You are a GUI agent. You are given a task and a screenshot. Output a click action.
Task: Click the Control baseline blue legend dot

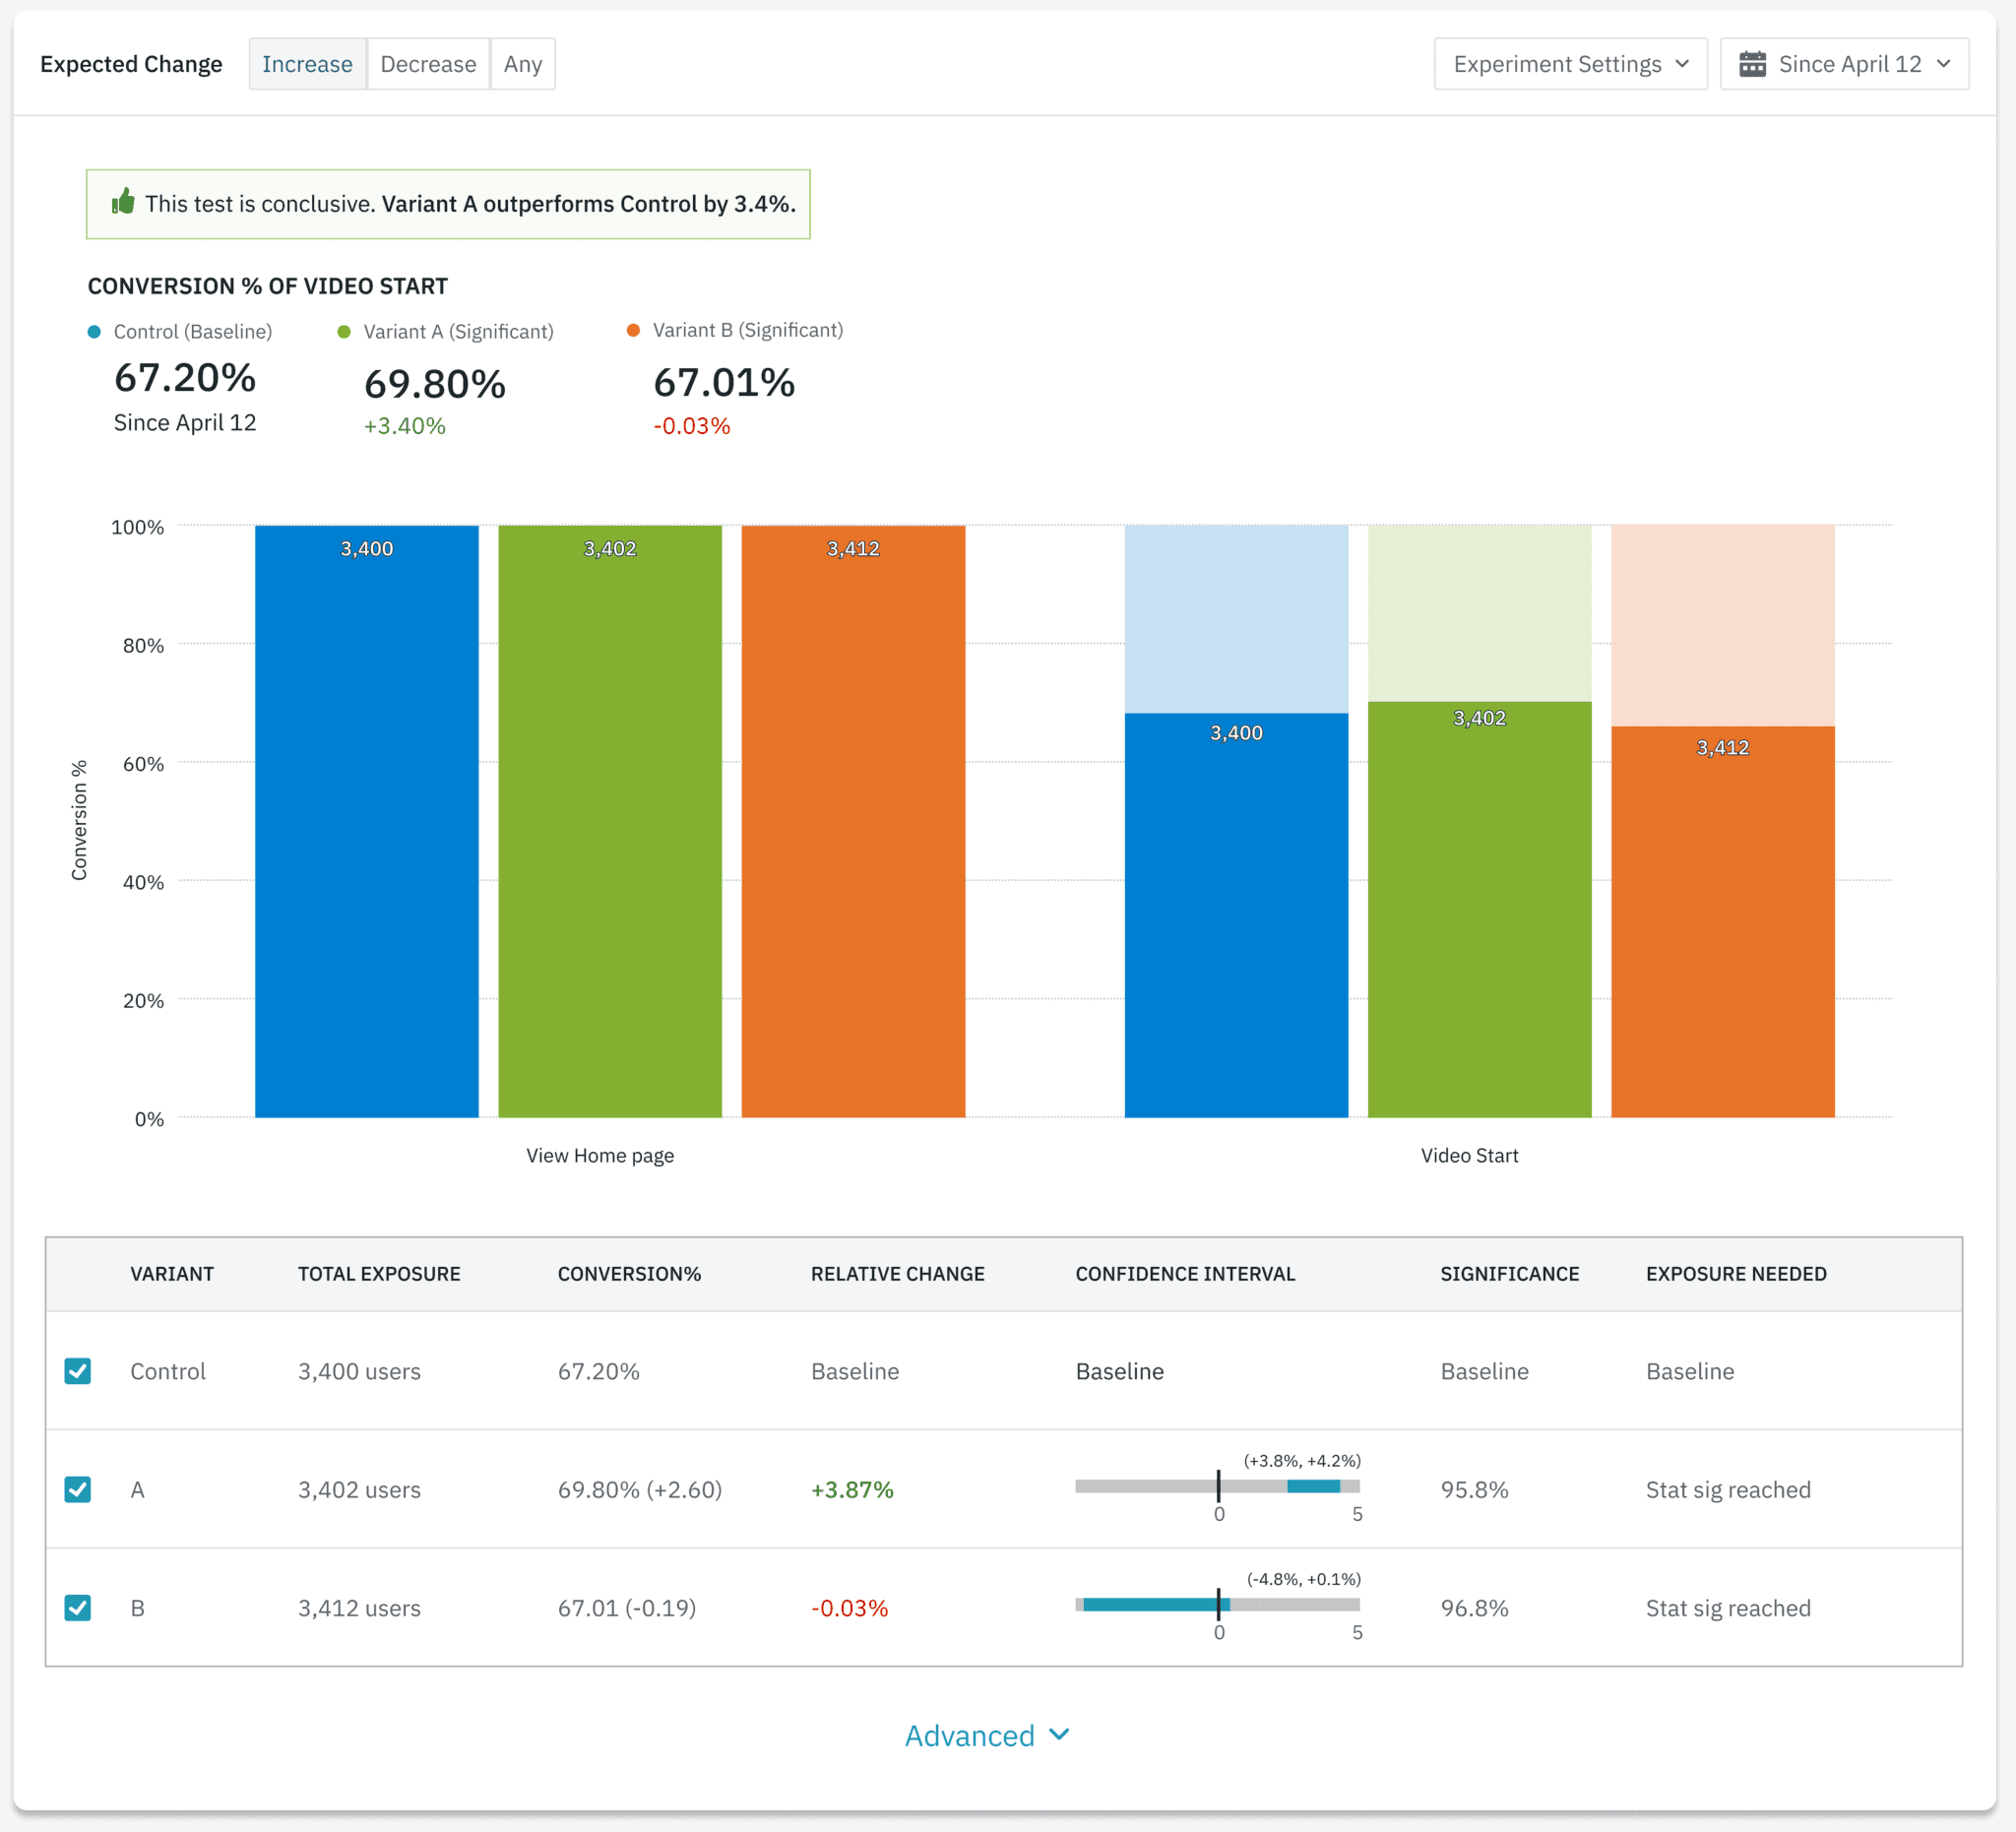point(94,332)
